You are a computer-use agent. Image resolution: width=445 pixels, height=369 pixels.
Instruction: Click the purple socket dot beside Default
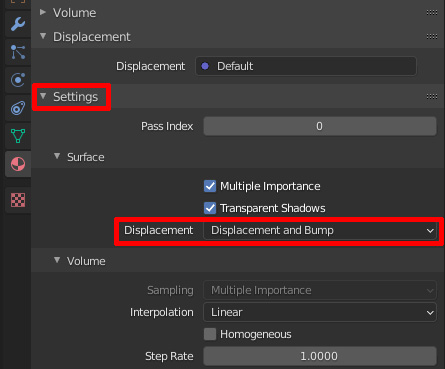click(205, 66)
